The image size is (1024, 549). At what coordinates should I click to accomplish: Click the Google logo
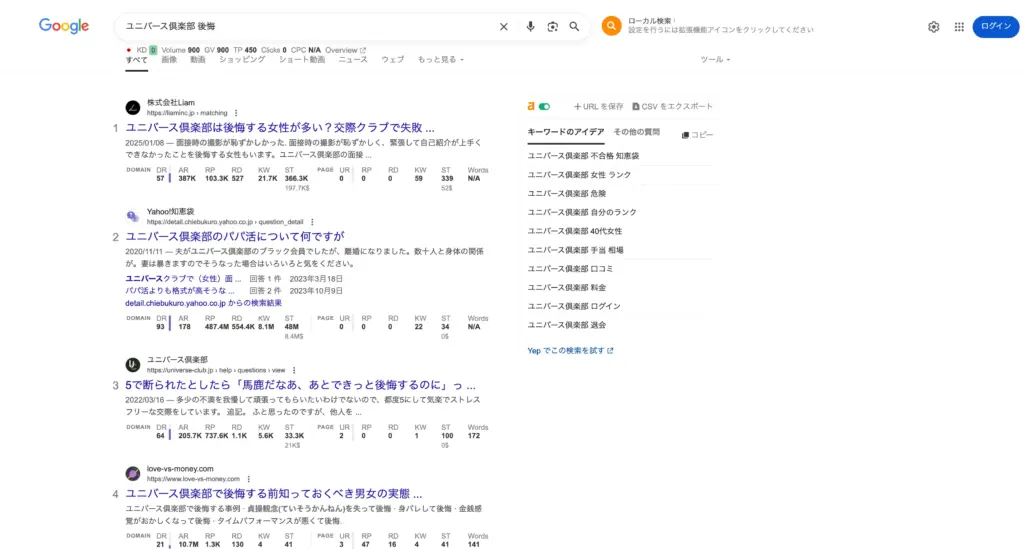(64, 25)
